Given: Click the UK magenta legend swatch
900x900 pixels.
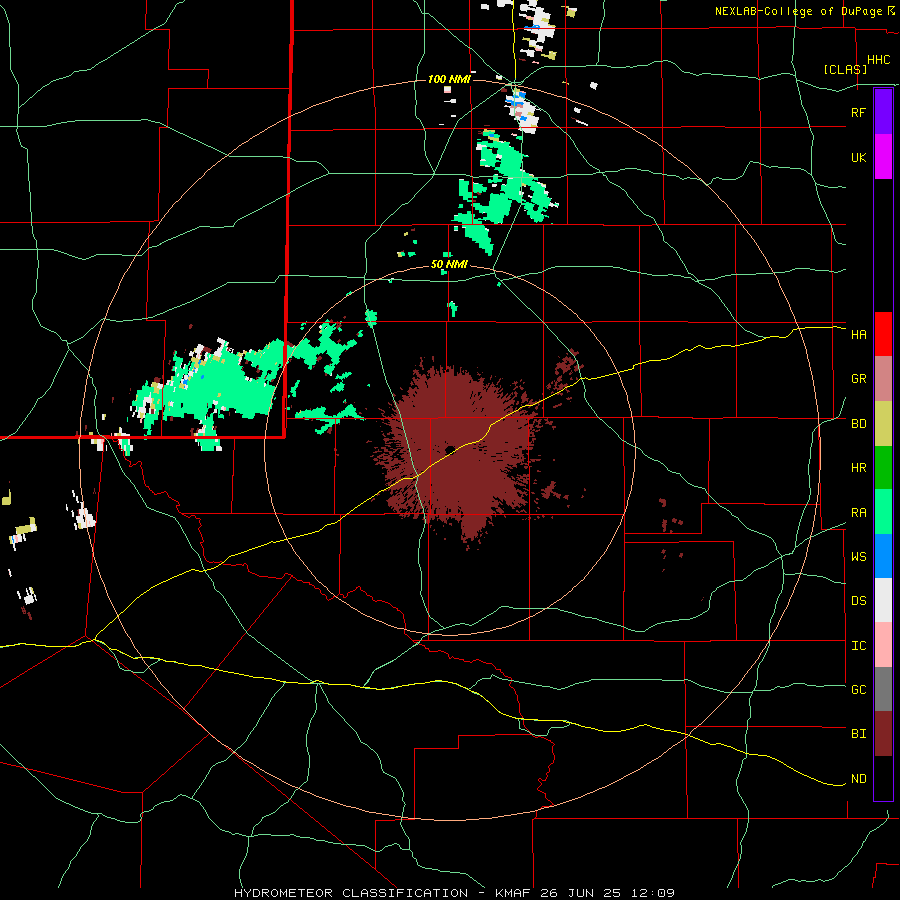Looking at the screenshot, I should click(883, 157).
